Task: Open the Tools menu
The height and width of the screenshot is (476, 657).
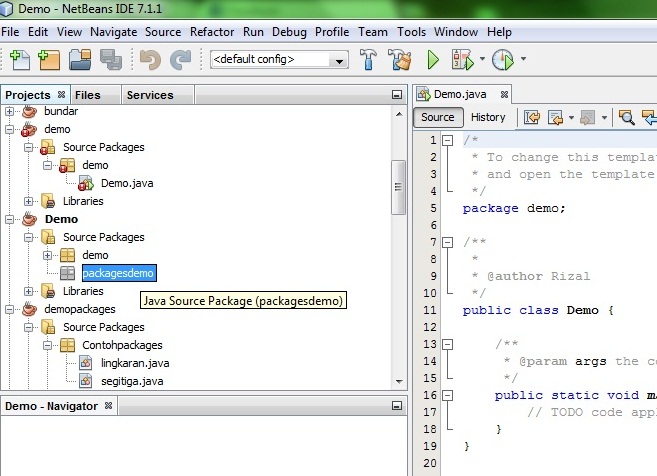Action: (411, 32)
